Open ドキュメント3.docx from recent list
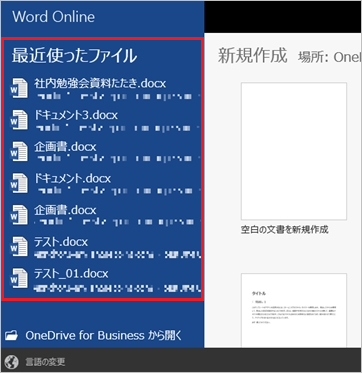362x373 pixels. (x=76, y=115)
